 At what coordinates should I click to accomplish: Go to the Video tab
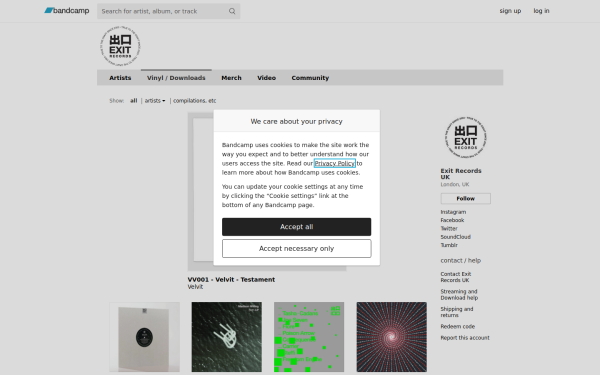266,78
